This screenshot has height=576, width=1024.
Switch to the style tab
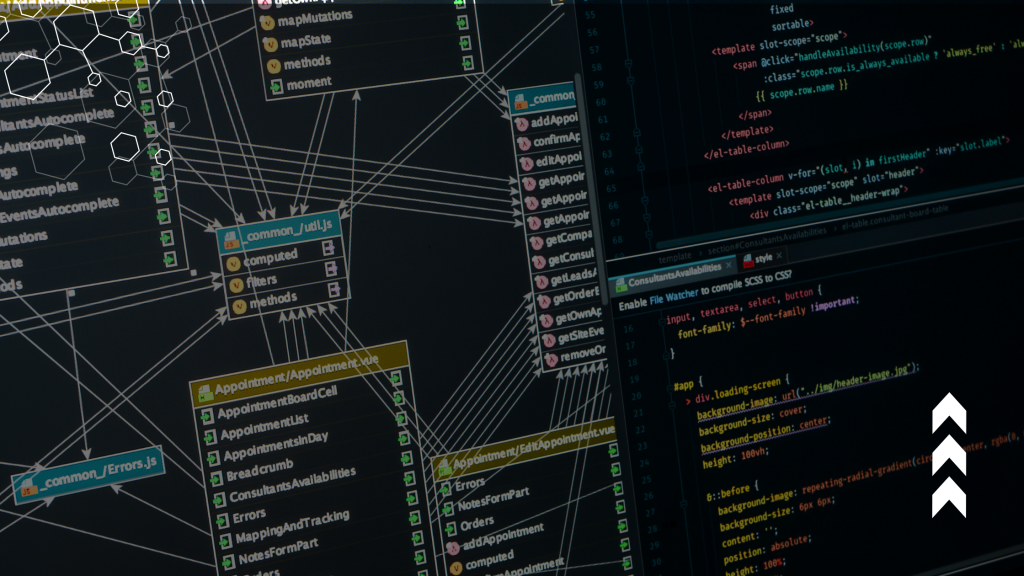764,257
